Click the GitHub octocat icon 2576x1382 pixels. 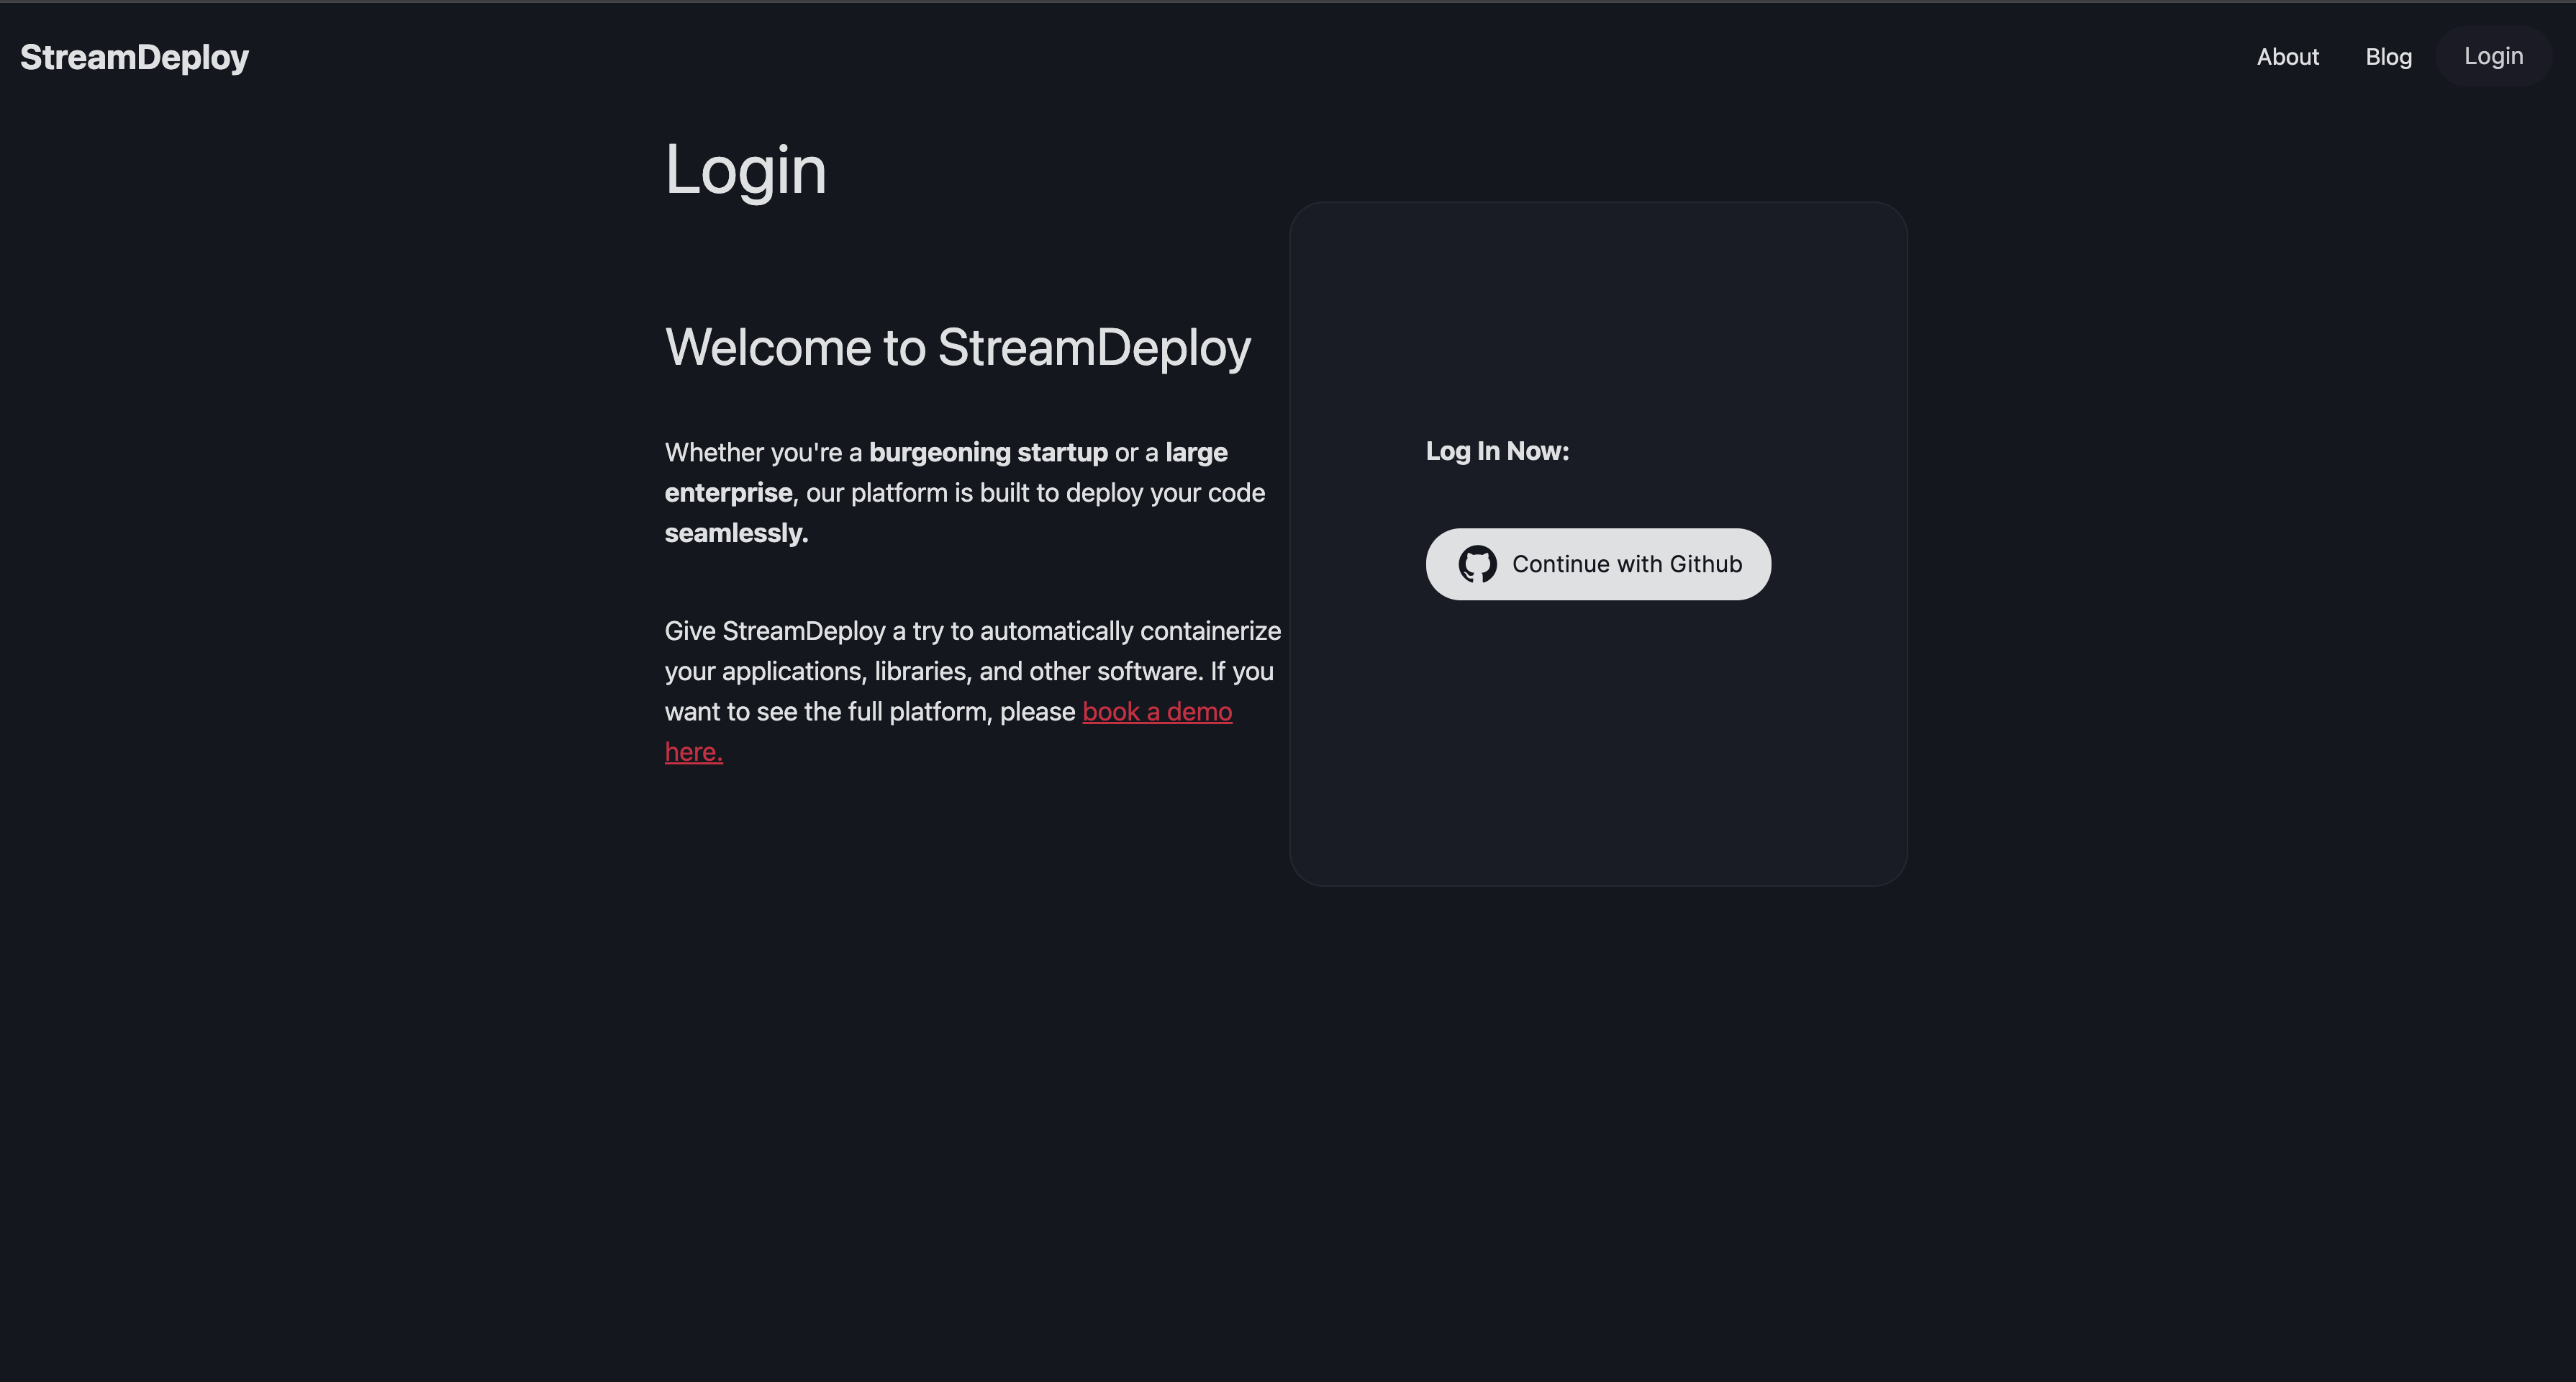[1477, 564]
